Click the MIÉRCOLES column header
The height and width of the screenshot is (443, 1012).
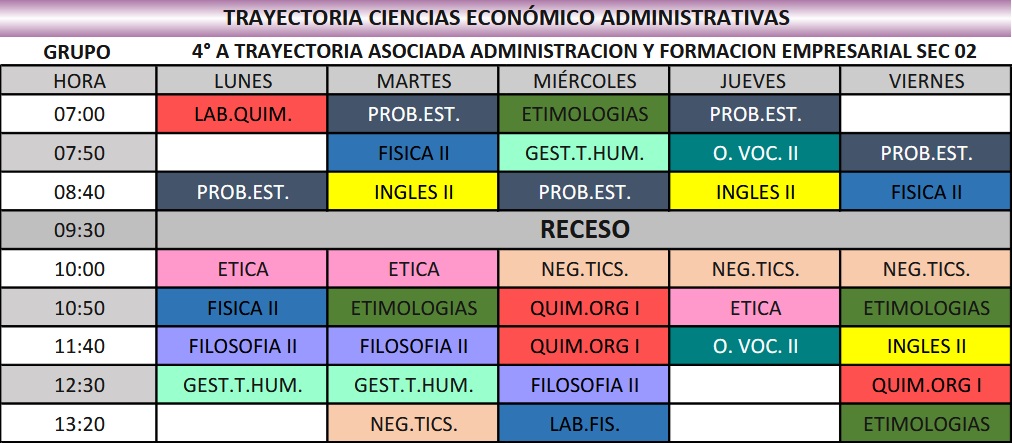coord(585,81)
